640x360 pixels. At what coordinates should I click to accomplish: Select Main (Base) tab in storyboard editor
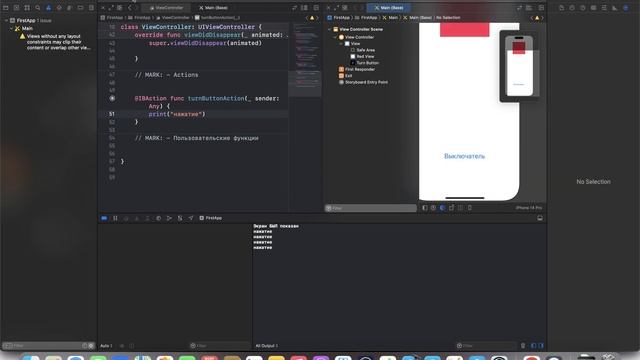(x=389, y=8)
